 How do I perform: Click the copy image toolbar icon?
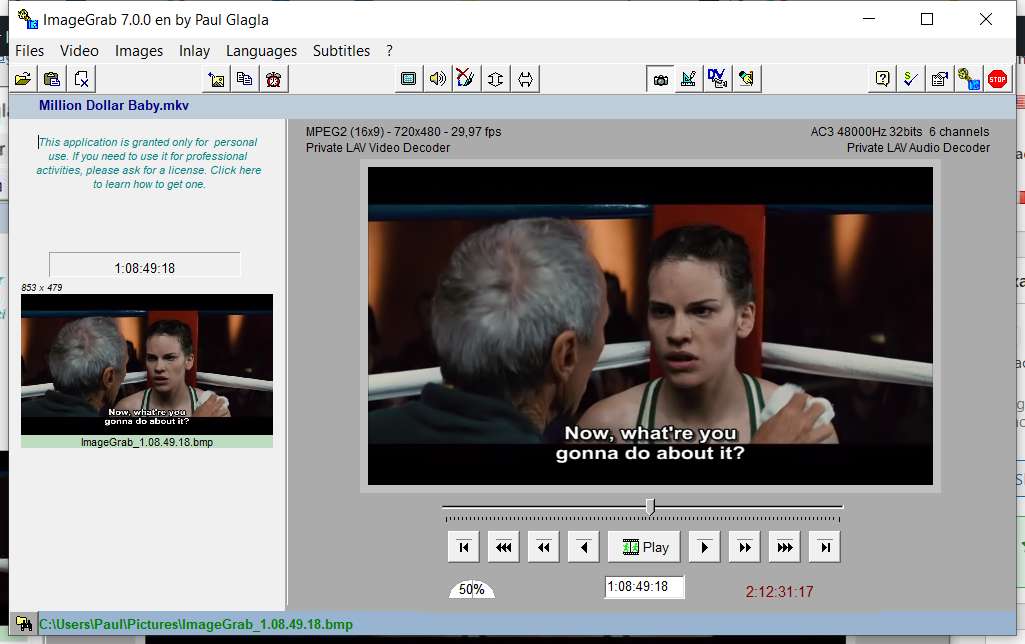[x=244, y=79]
